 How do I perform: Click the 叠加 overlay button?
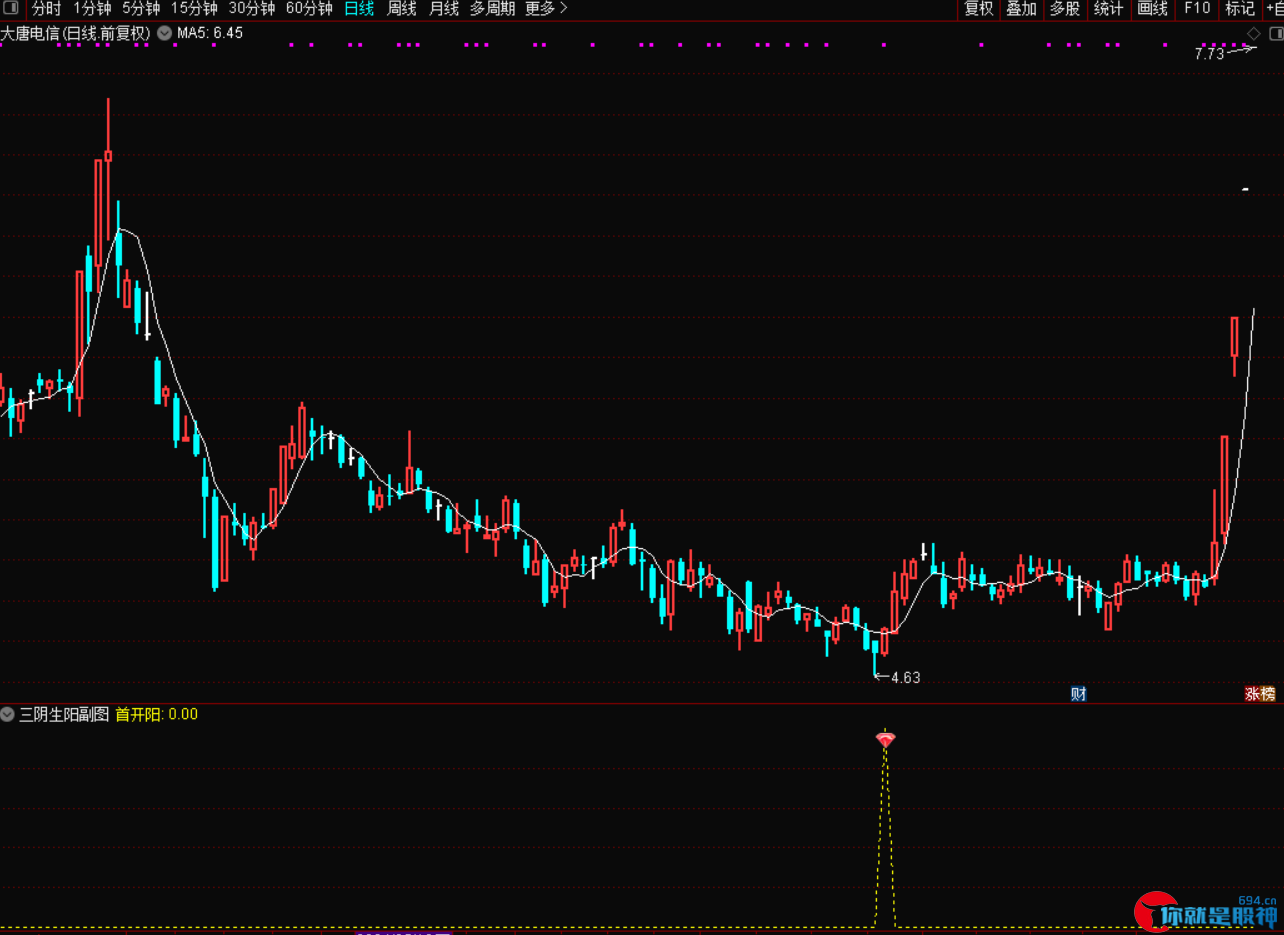1022,9
